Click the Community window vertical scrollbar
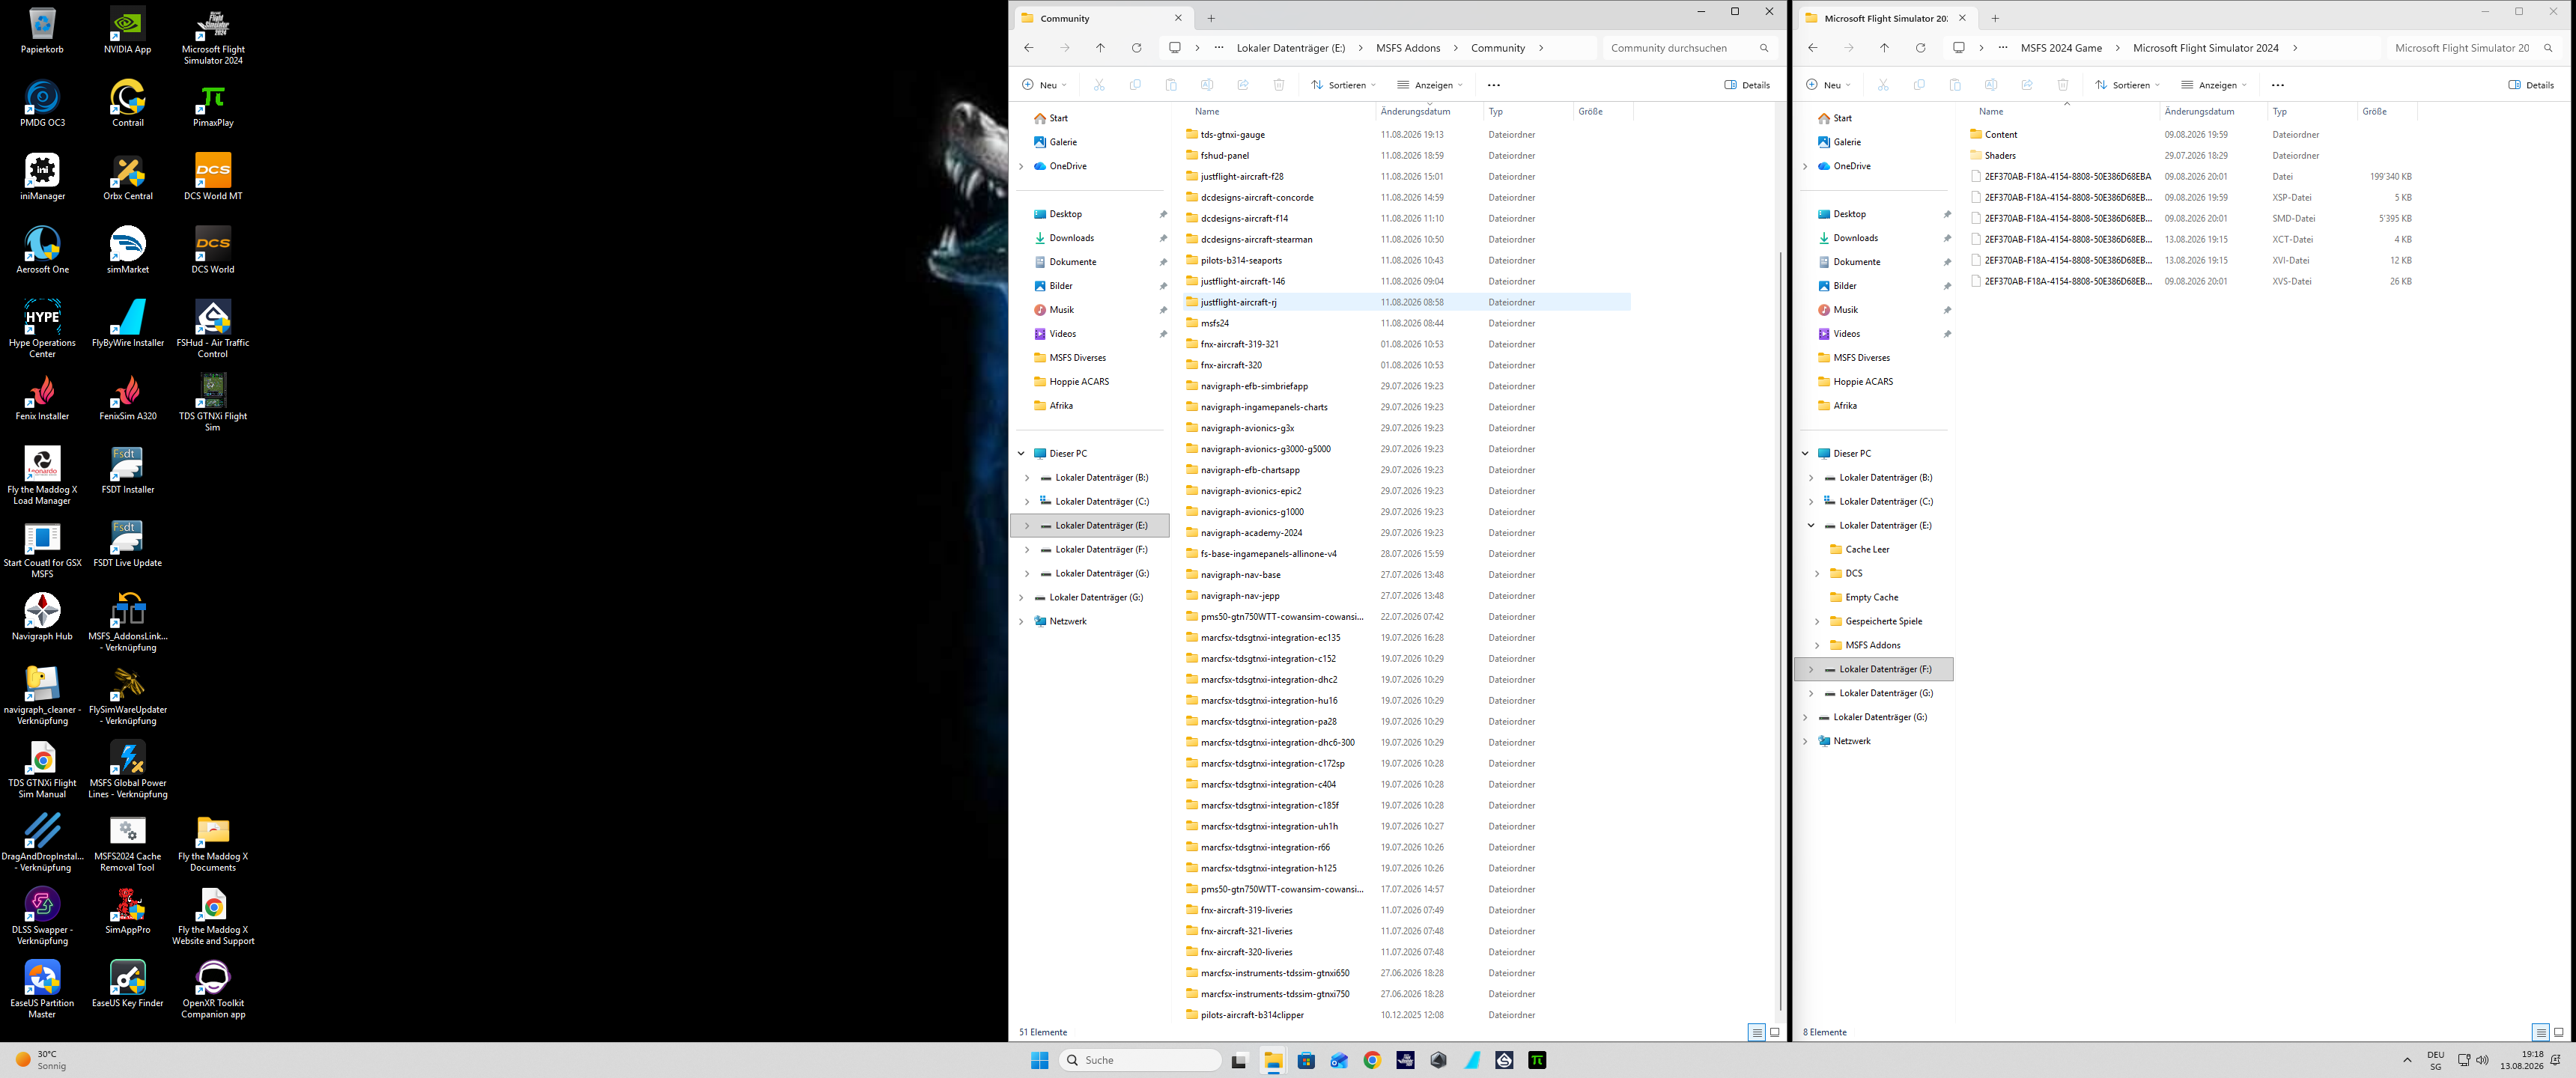Image resolution: width=2576 pixels, height=1078 pixels. pyautogui.click(x=1781, y=630)
